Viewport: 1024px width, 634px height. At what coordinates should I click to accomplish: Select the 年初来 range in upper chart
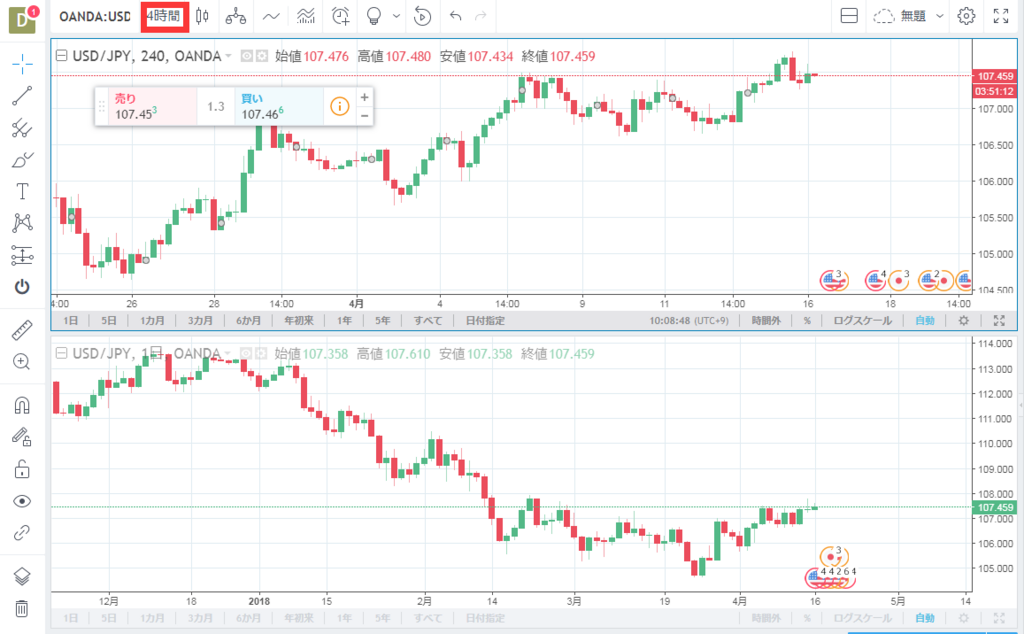299,321
